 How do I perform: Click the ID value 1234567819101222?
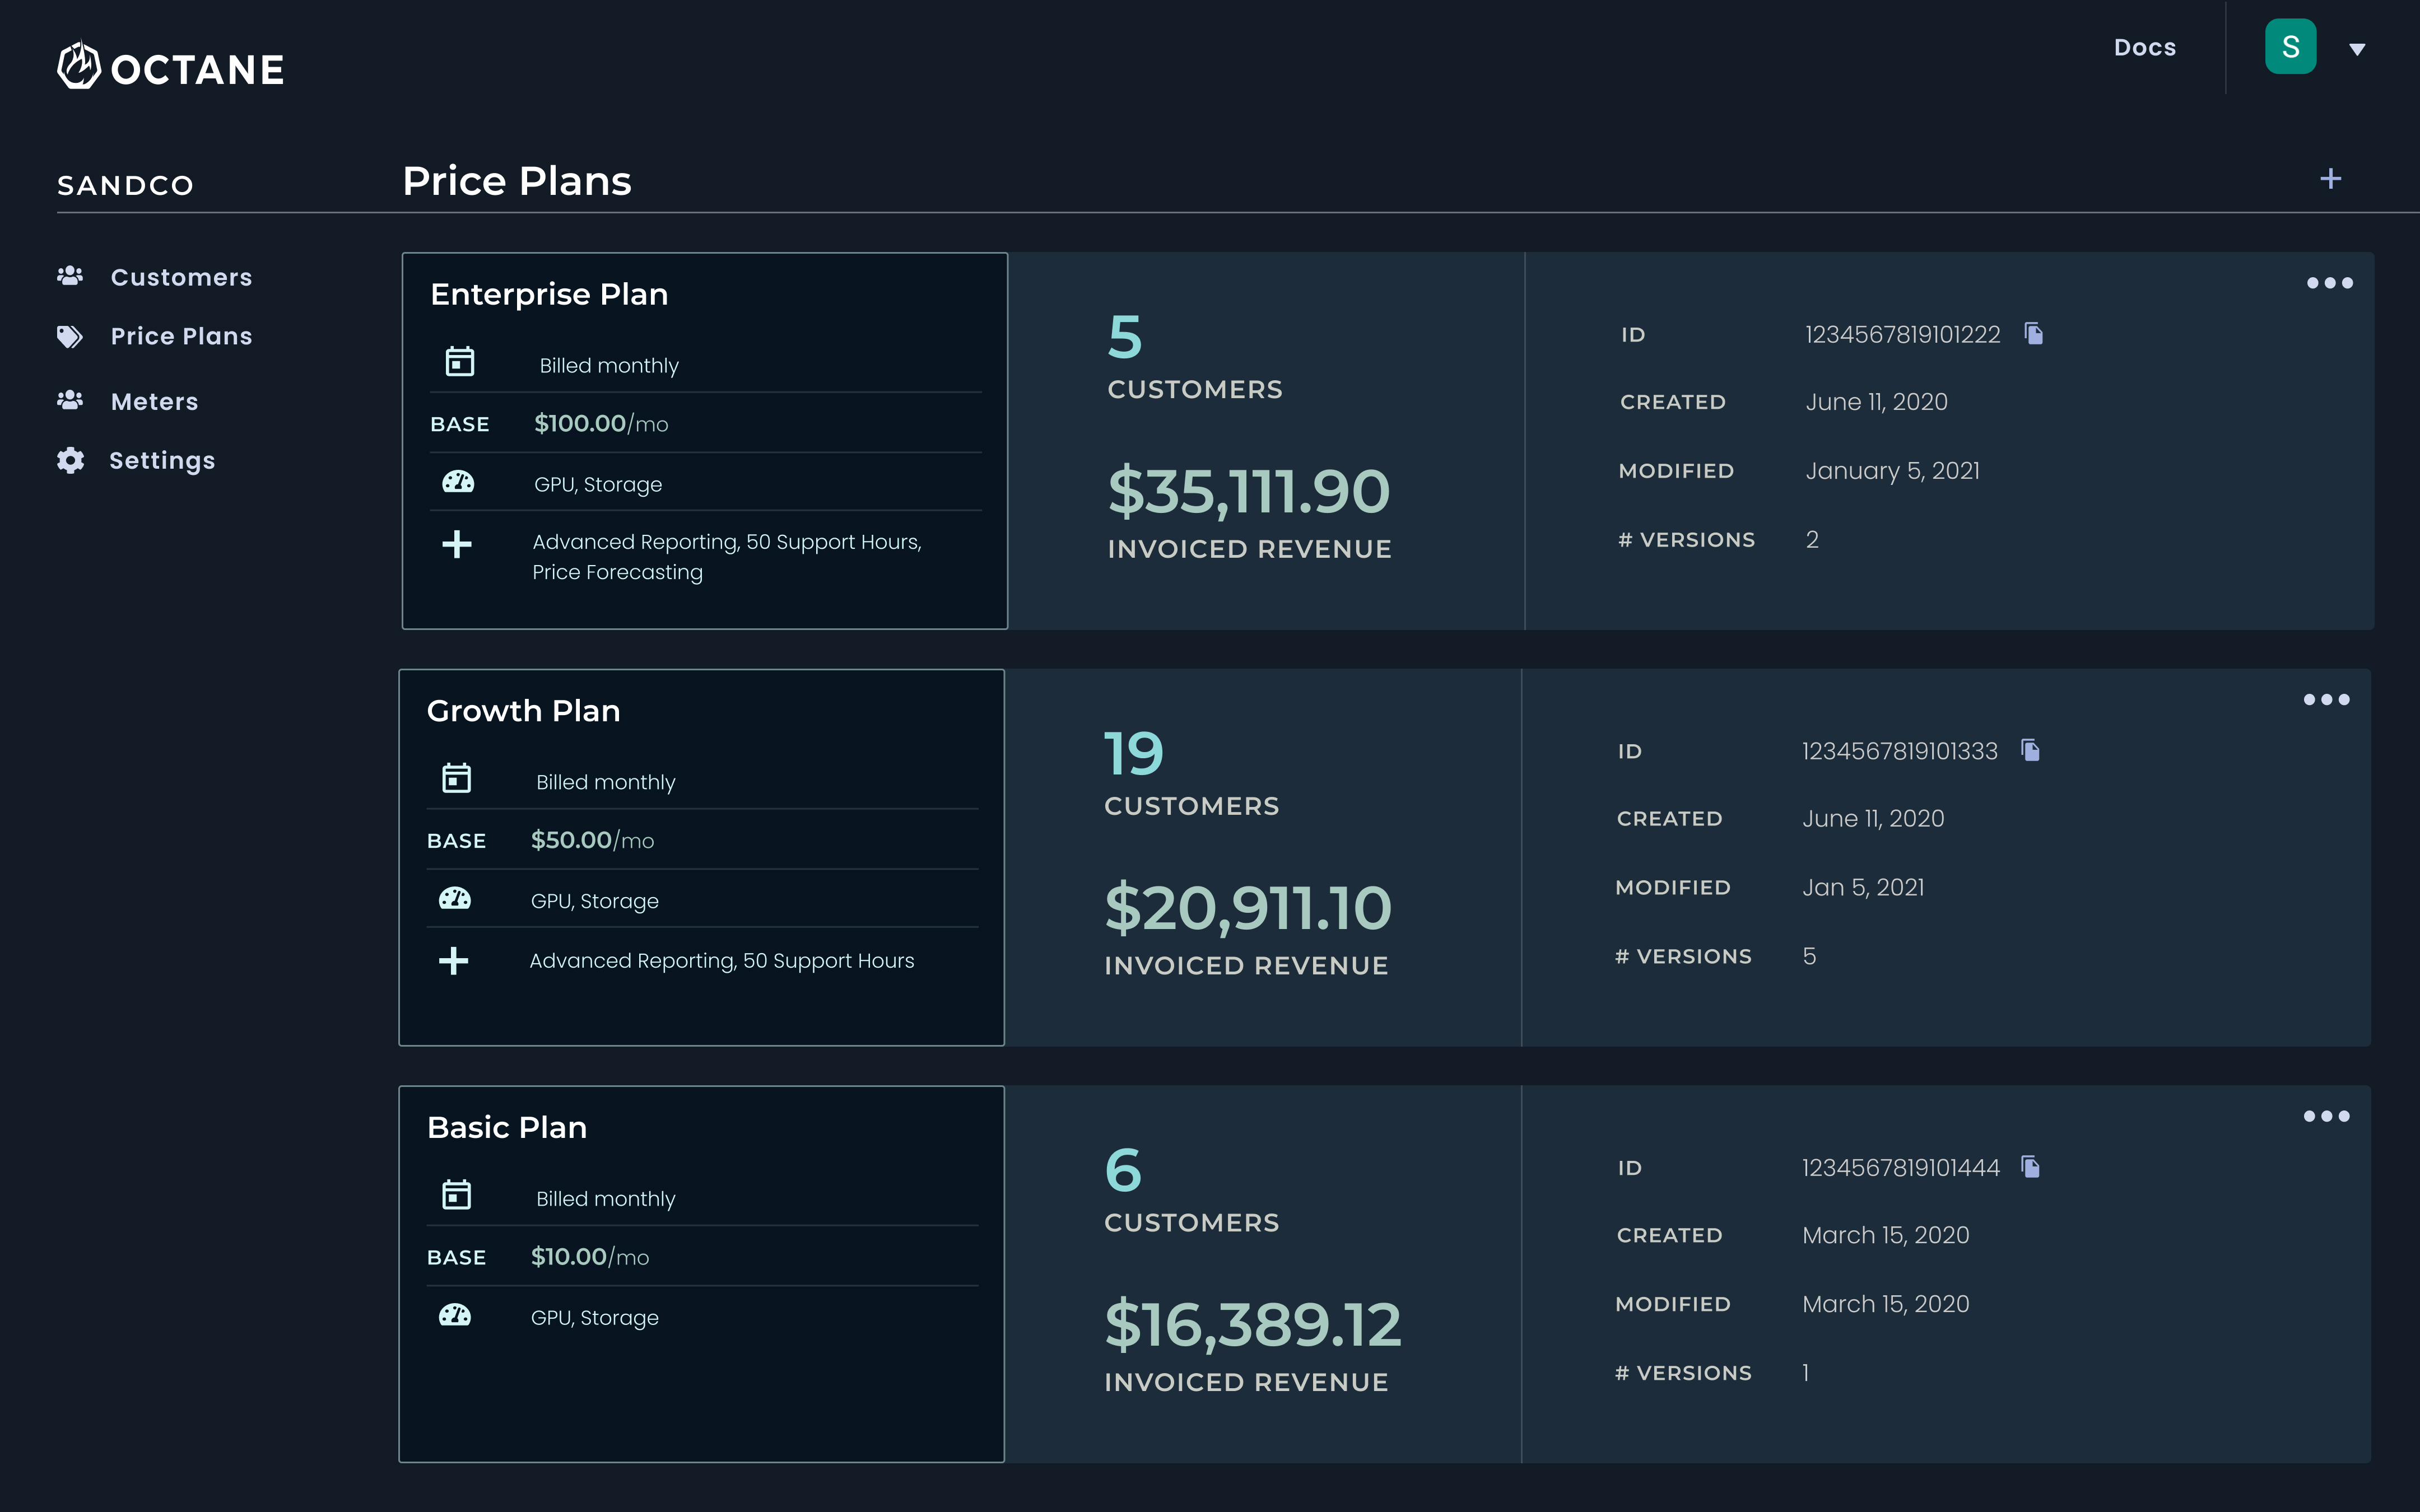pos(1902,334)
